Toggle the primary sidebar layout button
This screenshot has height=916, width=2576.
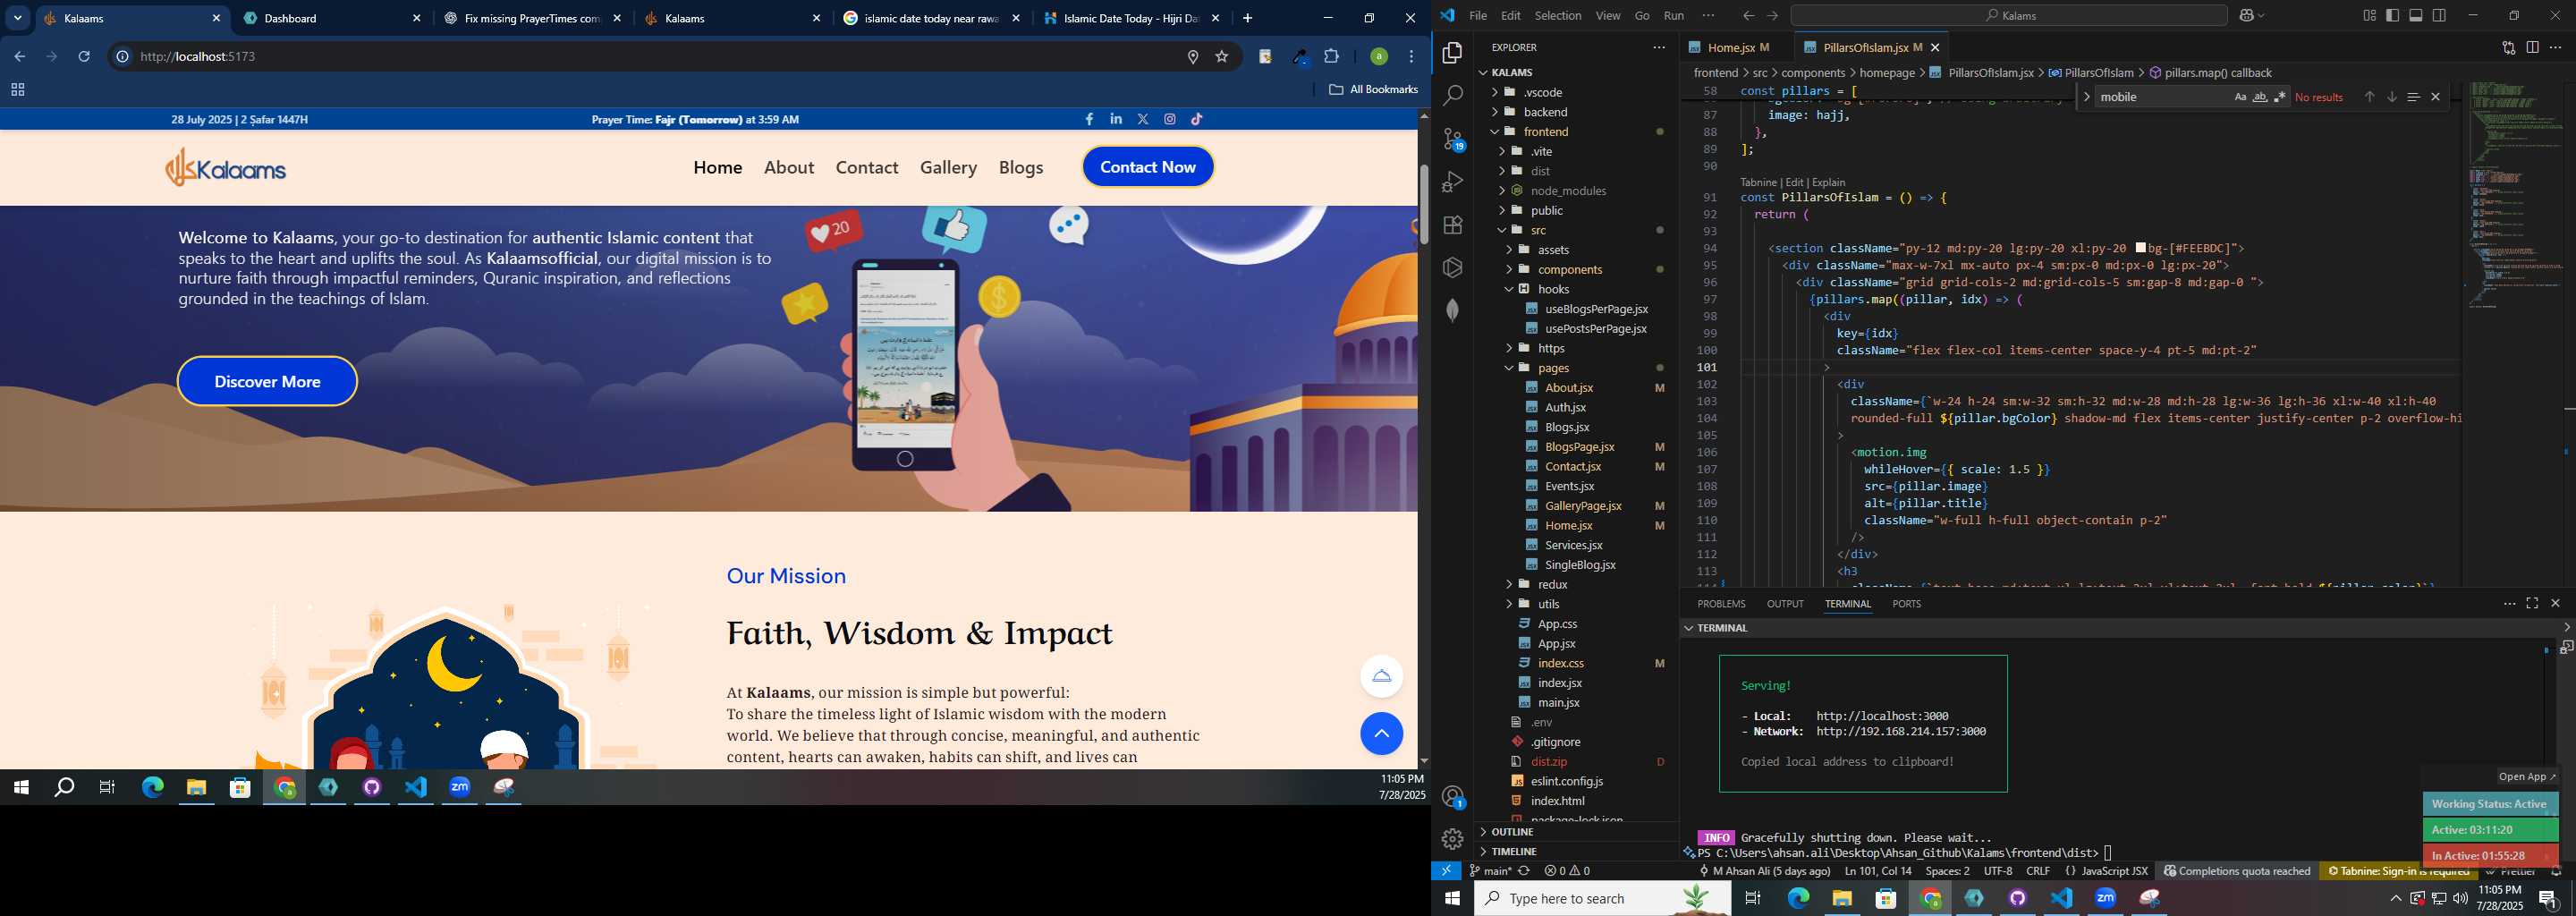click(2392, 15)
